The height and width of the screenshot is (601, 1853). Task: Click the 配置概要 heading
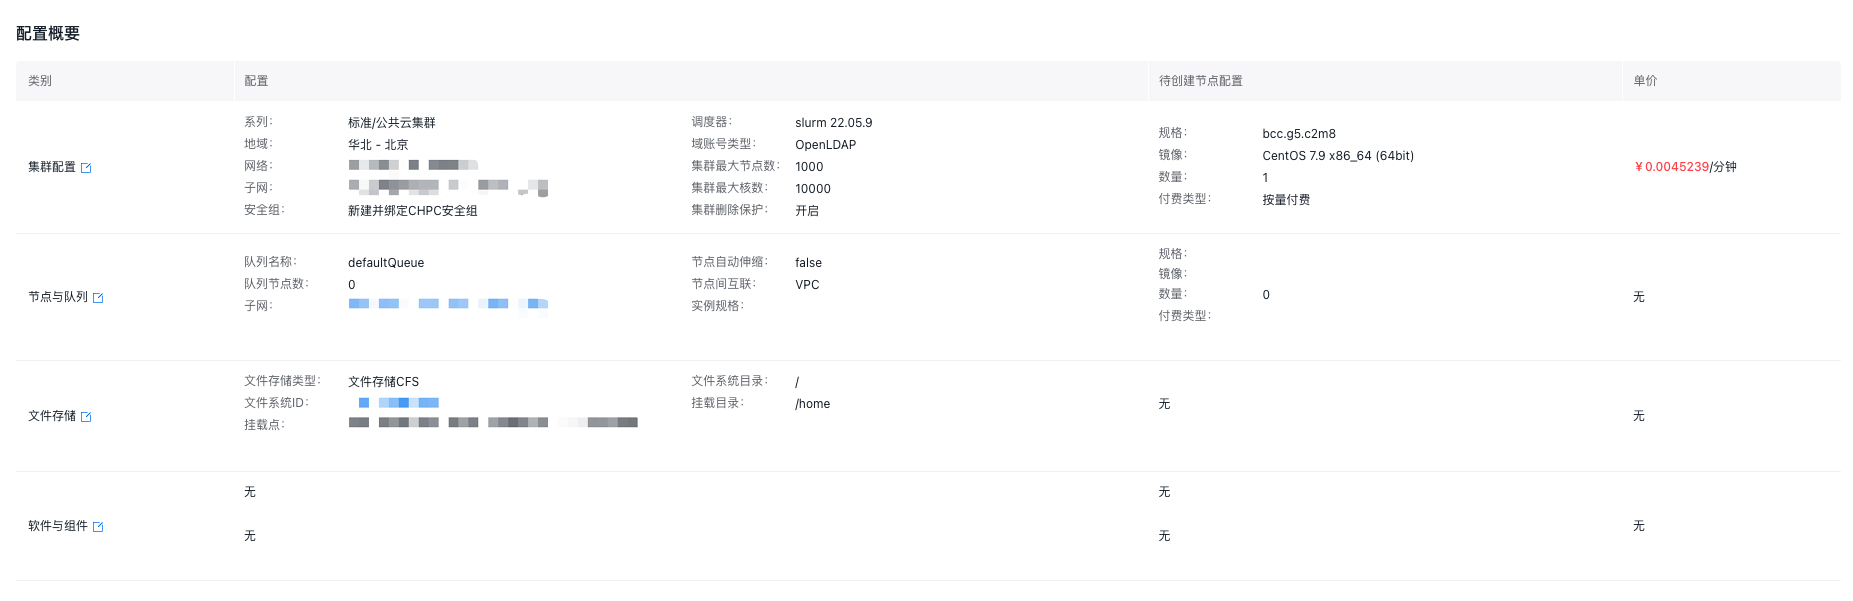tap(48, 33)
